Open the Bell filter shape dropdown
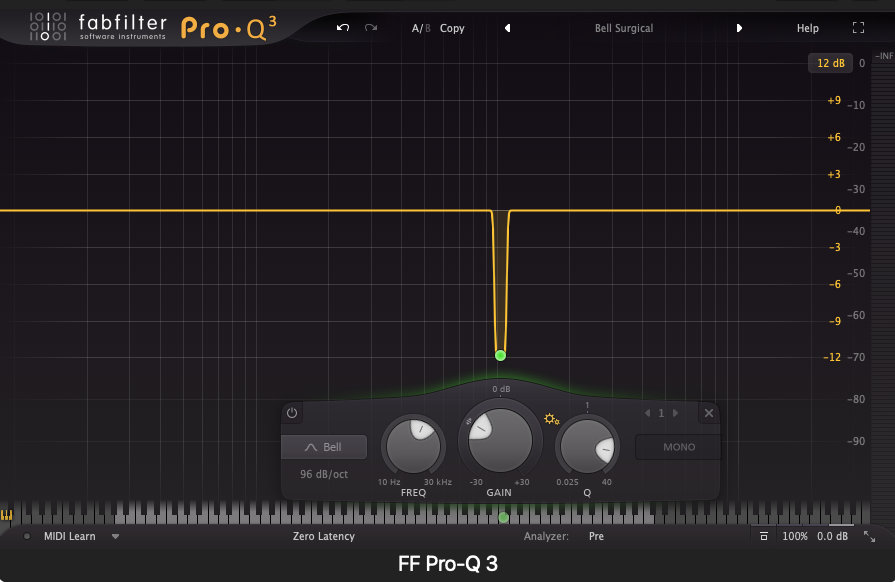The height and width of the screenshot is (582, 895). coord(324,447)
